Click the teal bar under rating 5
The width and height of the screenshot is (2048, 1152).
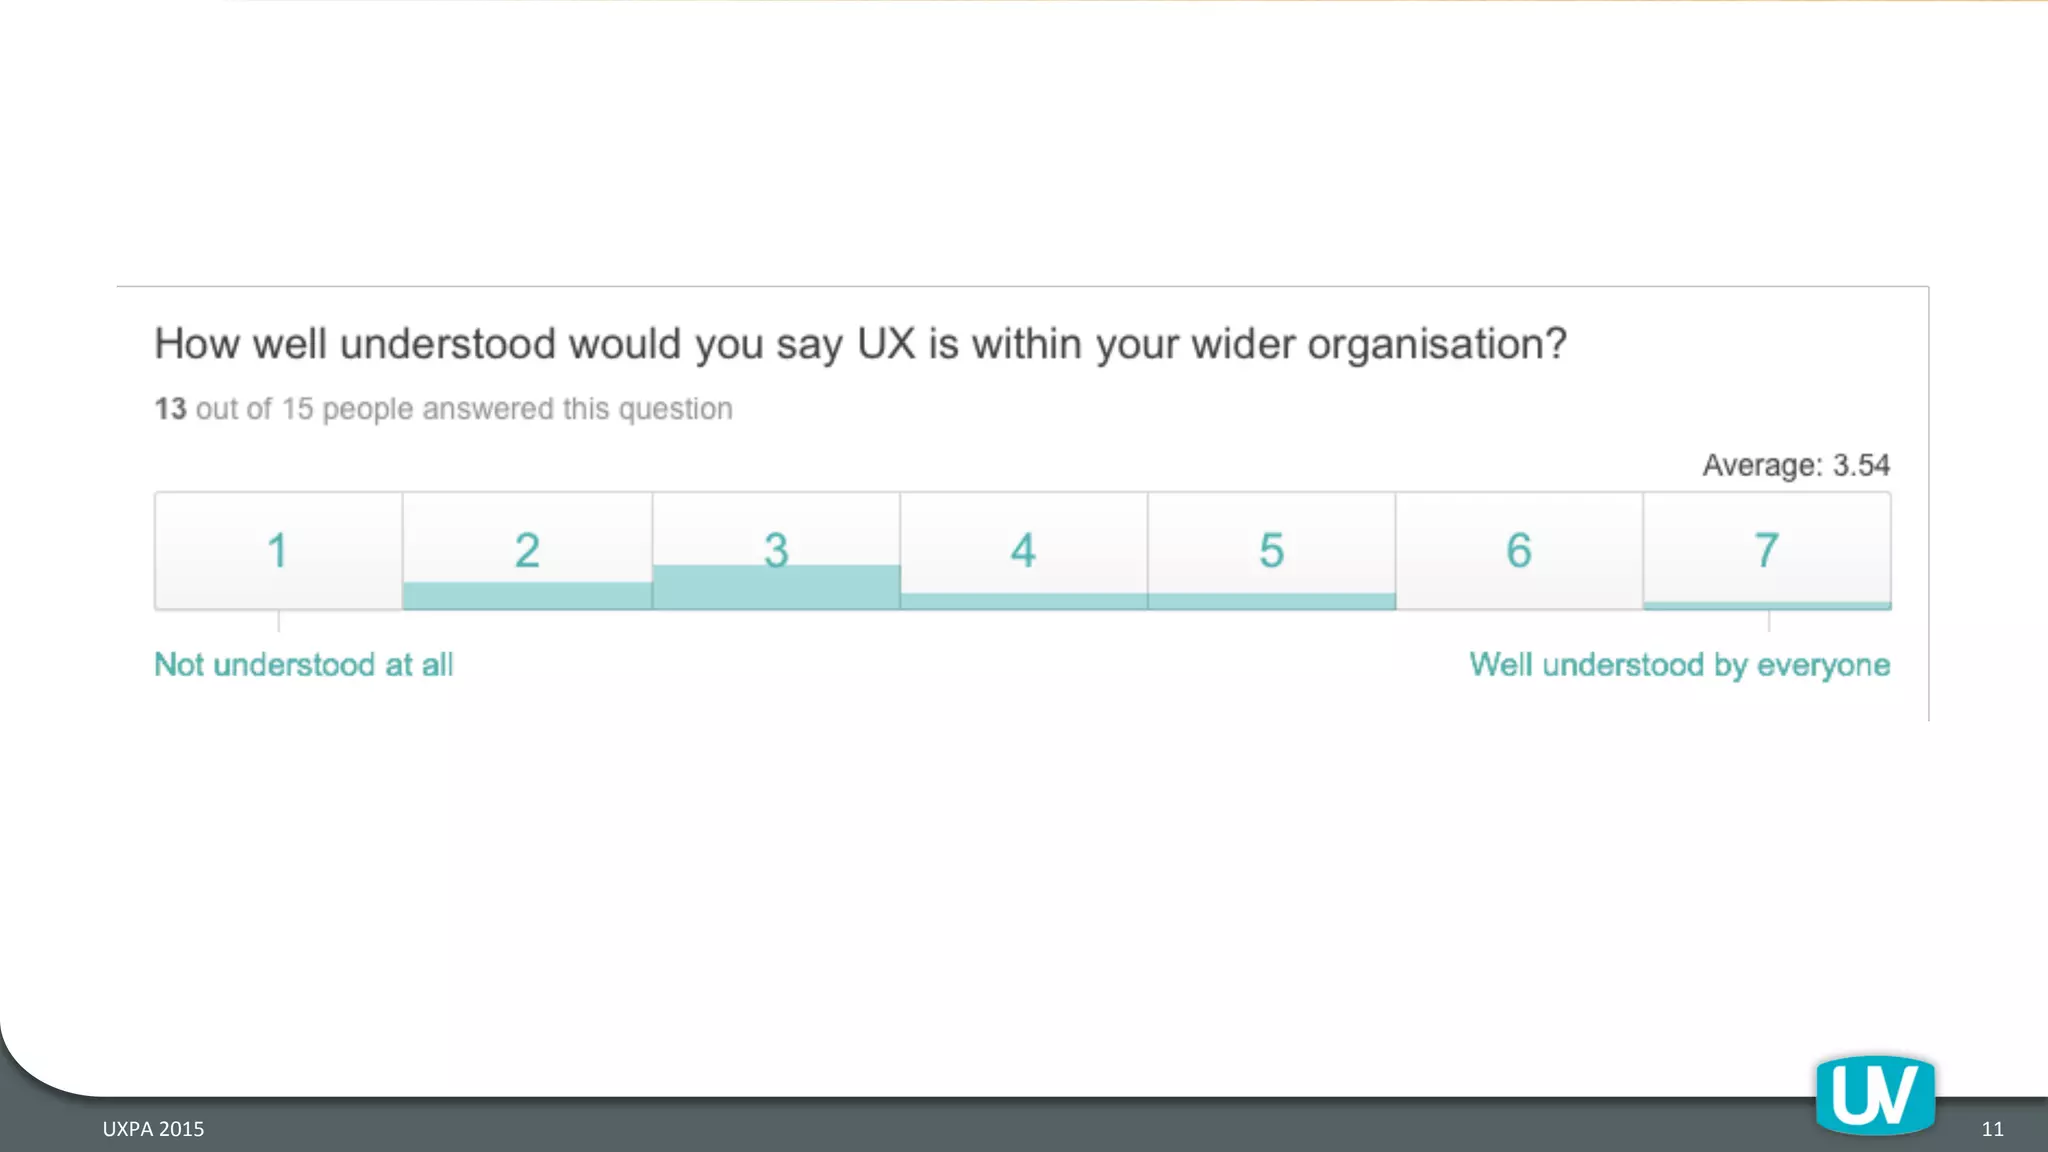1272,601
